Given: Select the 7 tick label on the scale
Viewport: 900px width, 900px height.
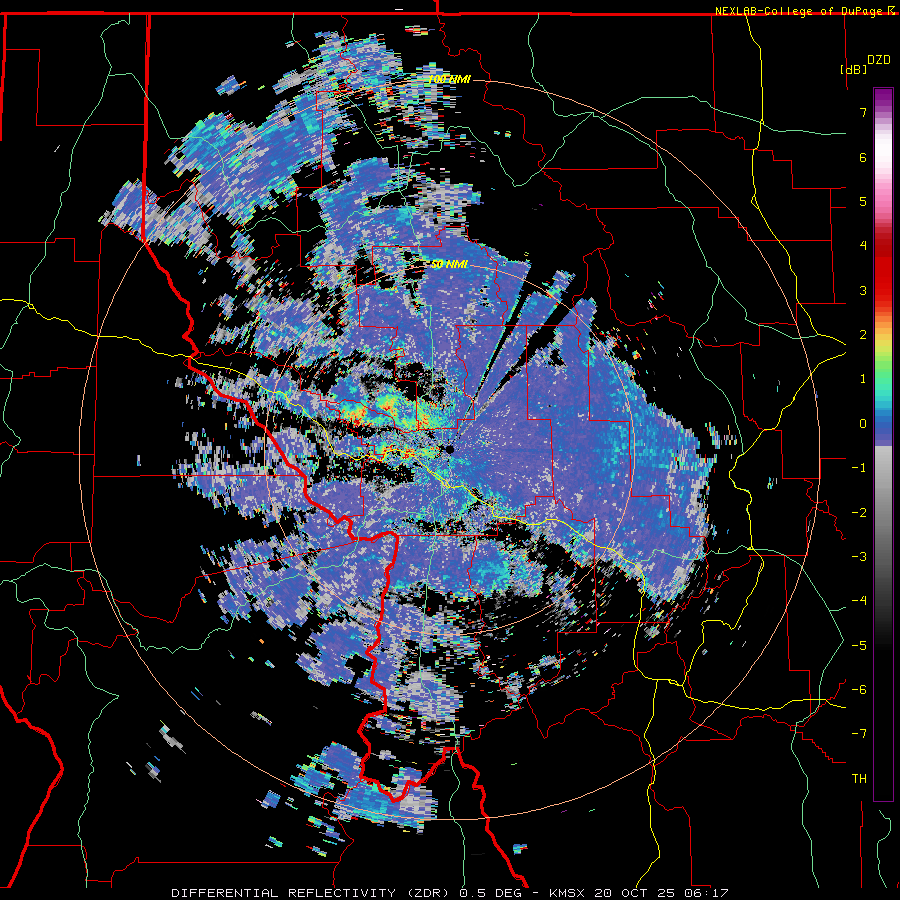Looking at the screenshot, I should [863, 112].
